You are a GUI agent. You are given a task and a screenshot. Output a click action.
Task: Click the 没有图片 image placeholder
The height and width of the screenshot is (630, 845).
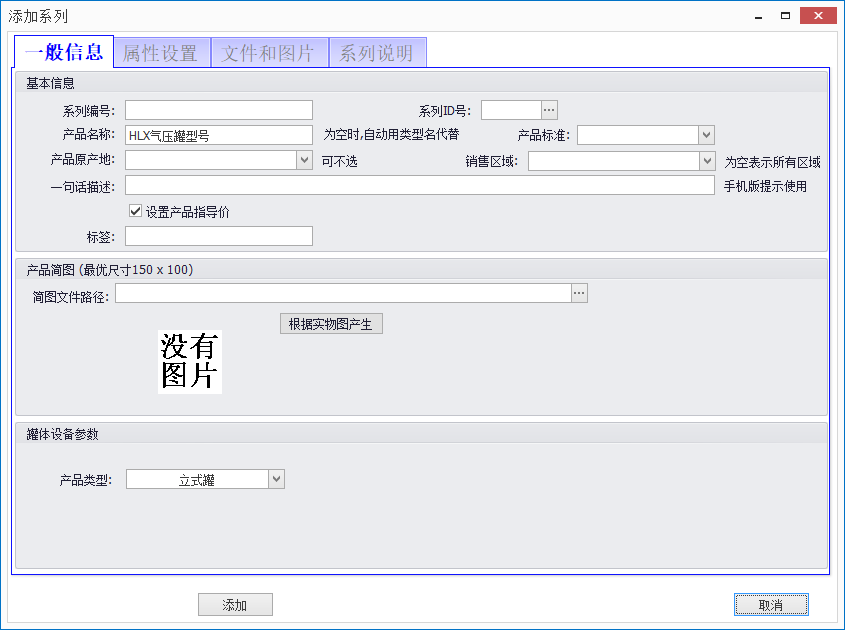pos(189,361)
